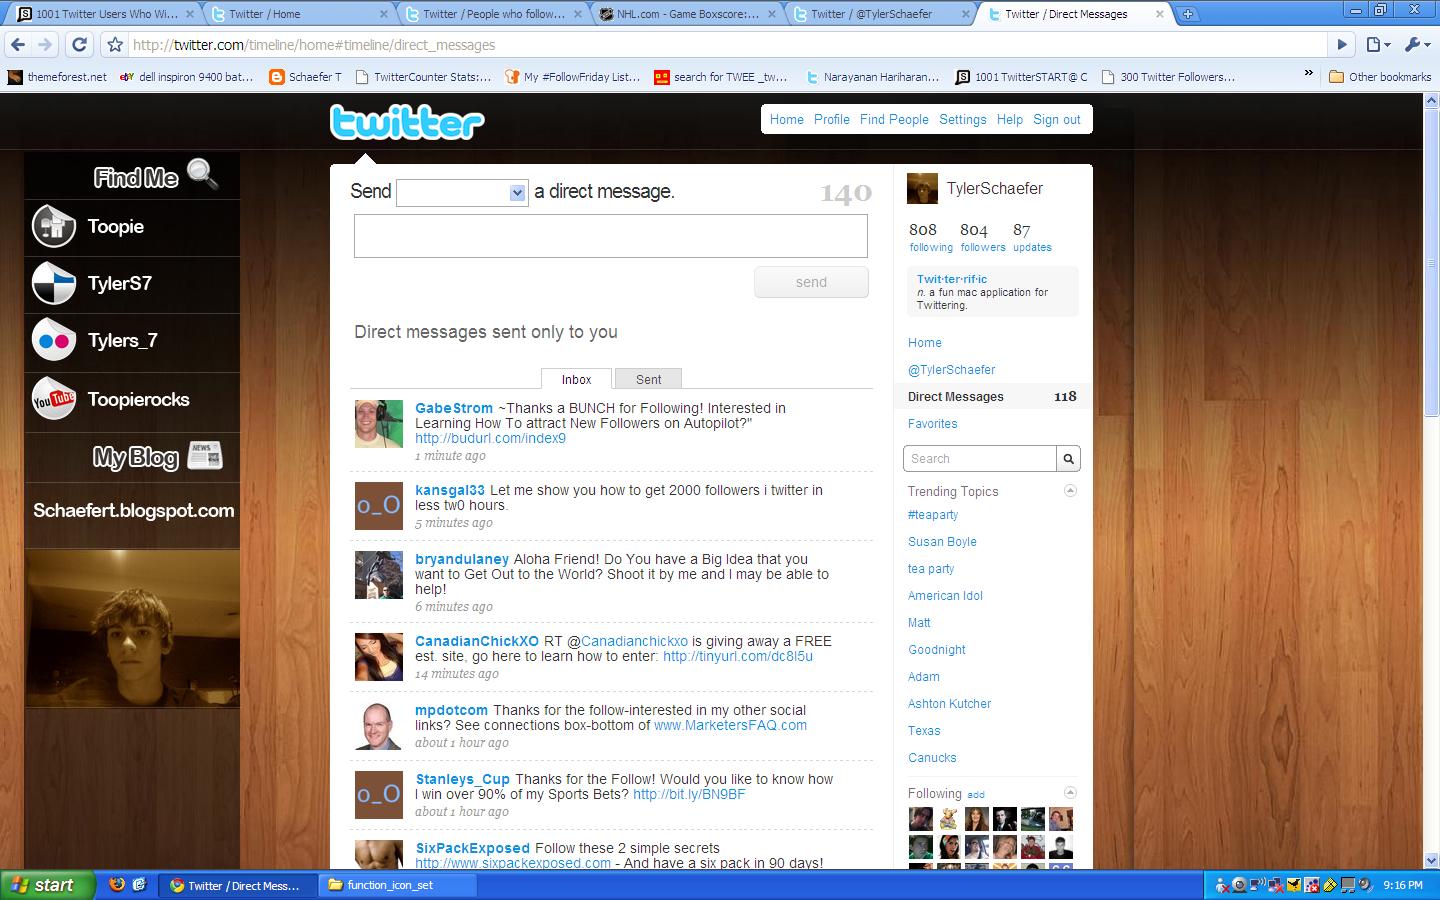Click the TylerS7 round icon
The height and width of the screenshot is (900, 1440).
click(x=53, y=283)
